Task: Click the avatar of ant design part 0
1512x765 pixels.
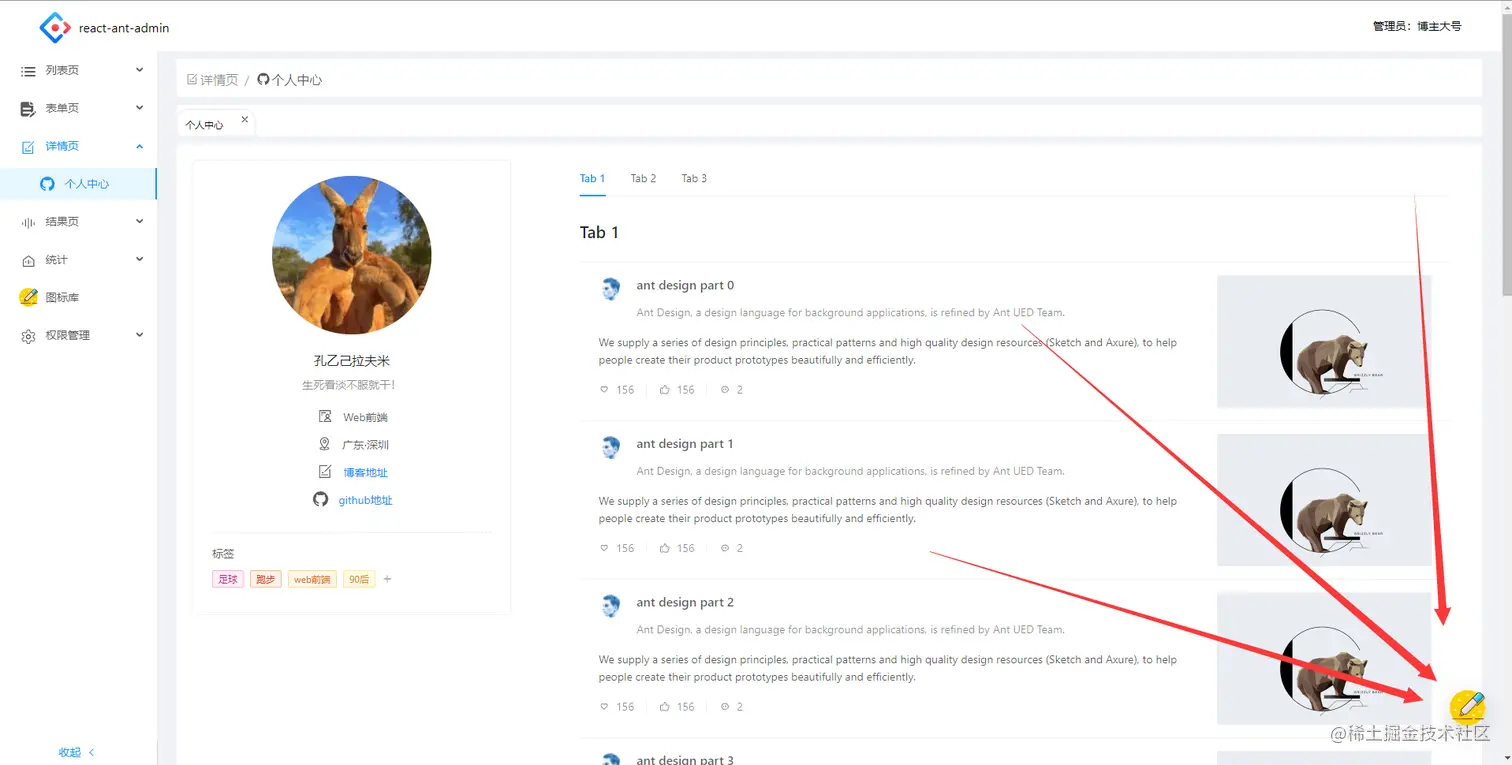Action: pos(611,289)
